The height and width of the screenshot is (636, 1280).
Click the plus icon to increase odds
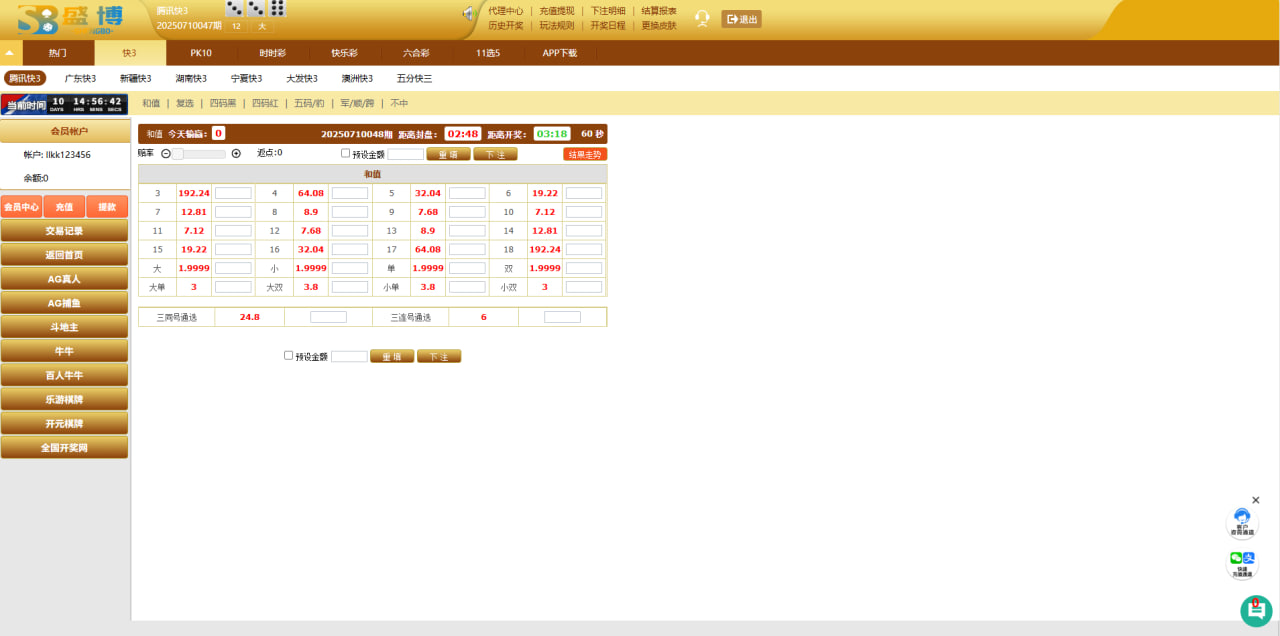pos(236,154)
